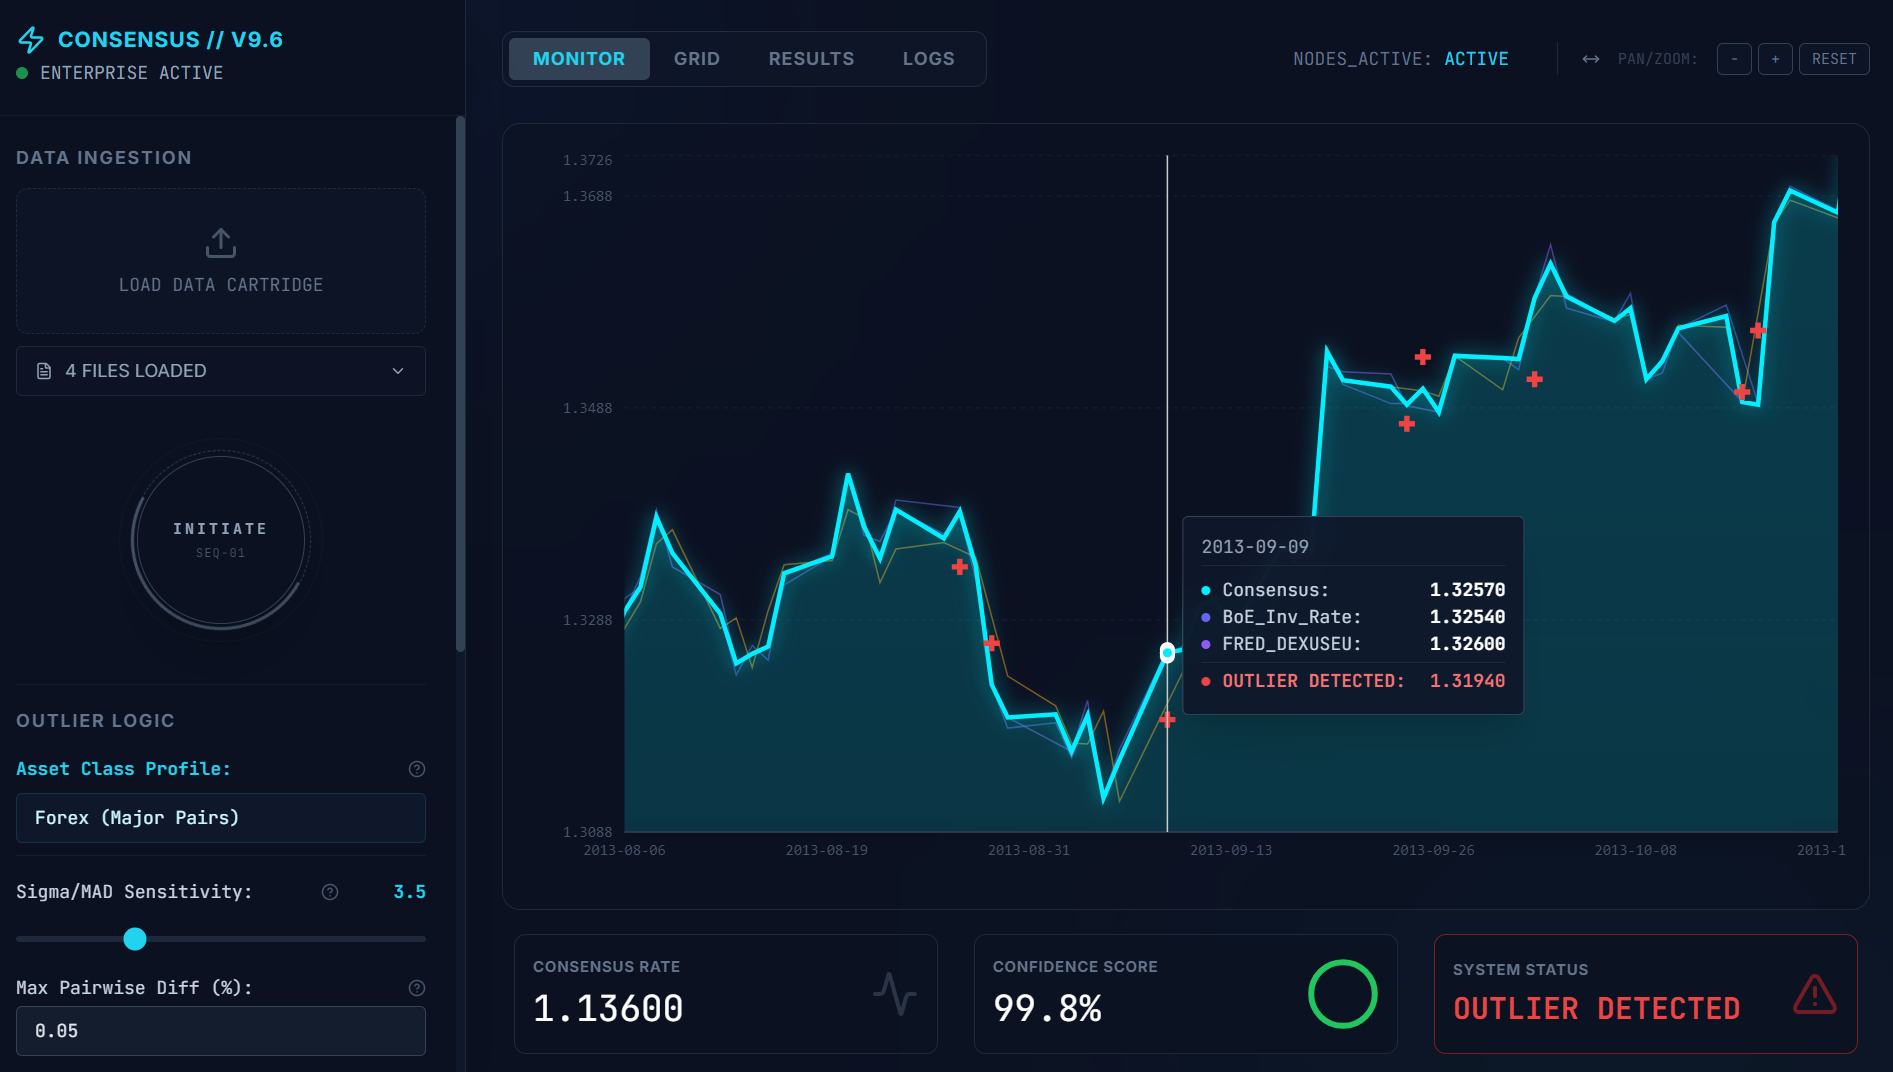Toggle the NODES_ACTIVE status to inactive
Viewport: 1893px width, 1072px height.
click(1477, 58)
